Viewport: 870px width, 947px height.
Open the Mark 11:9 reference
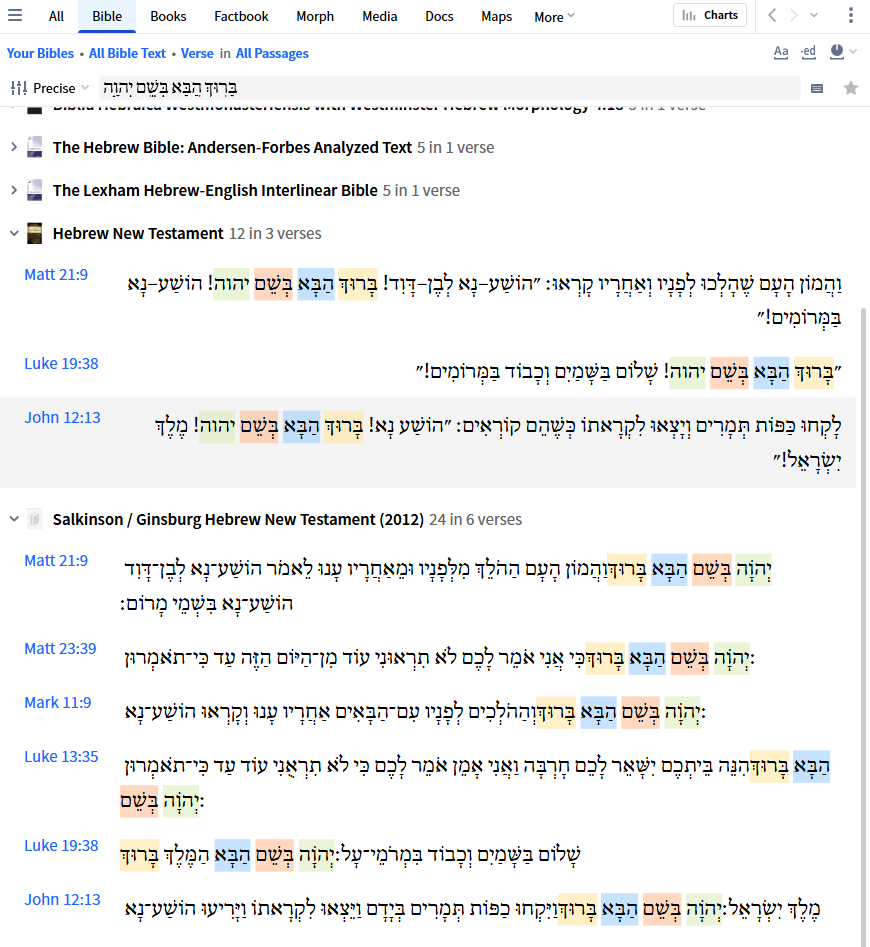coord(57,702)
